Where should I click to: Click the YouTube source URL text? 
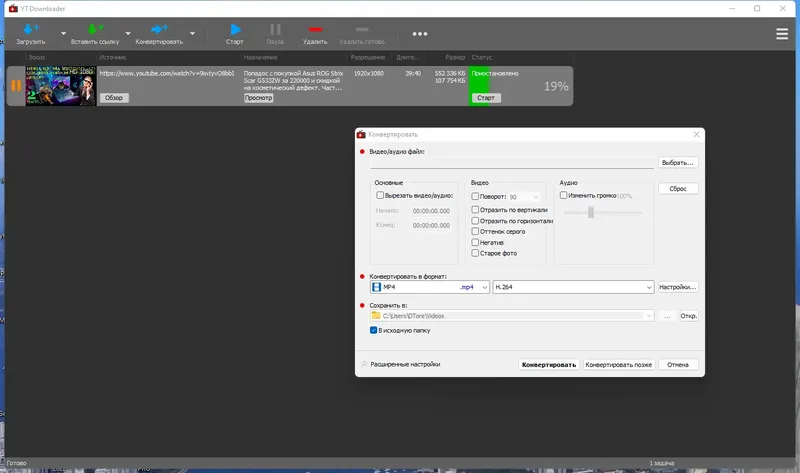point(167,73)
